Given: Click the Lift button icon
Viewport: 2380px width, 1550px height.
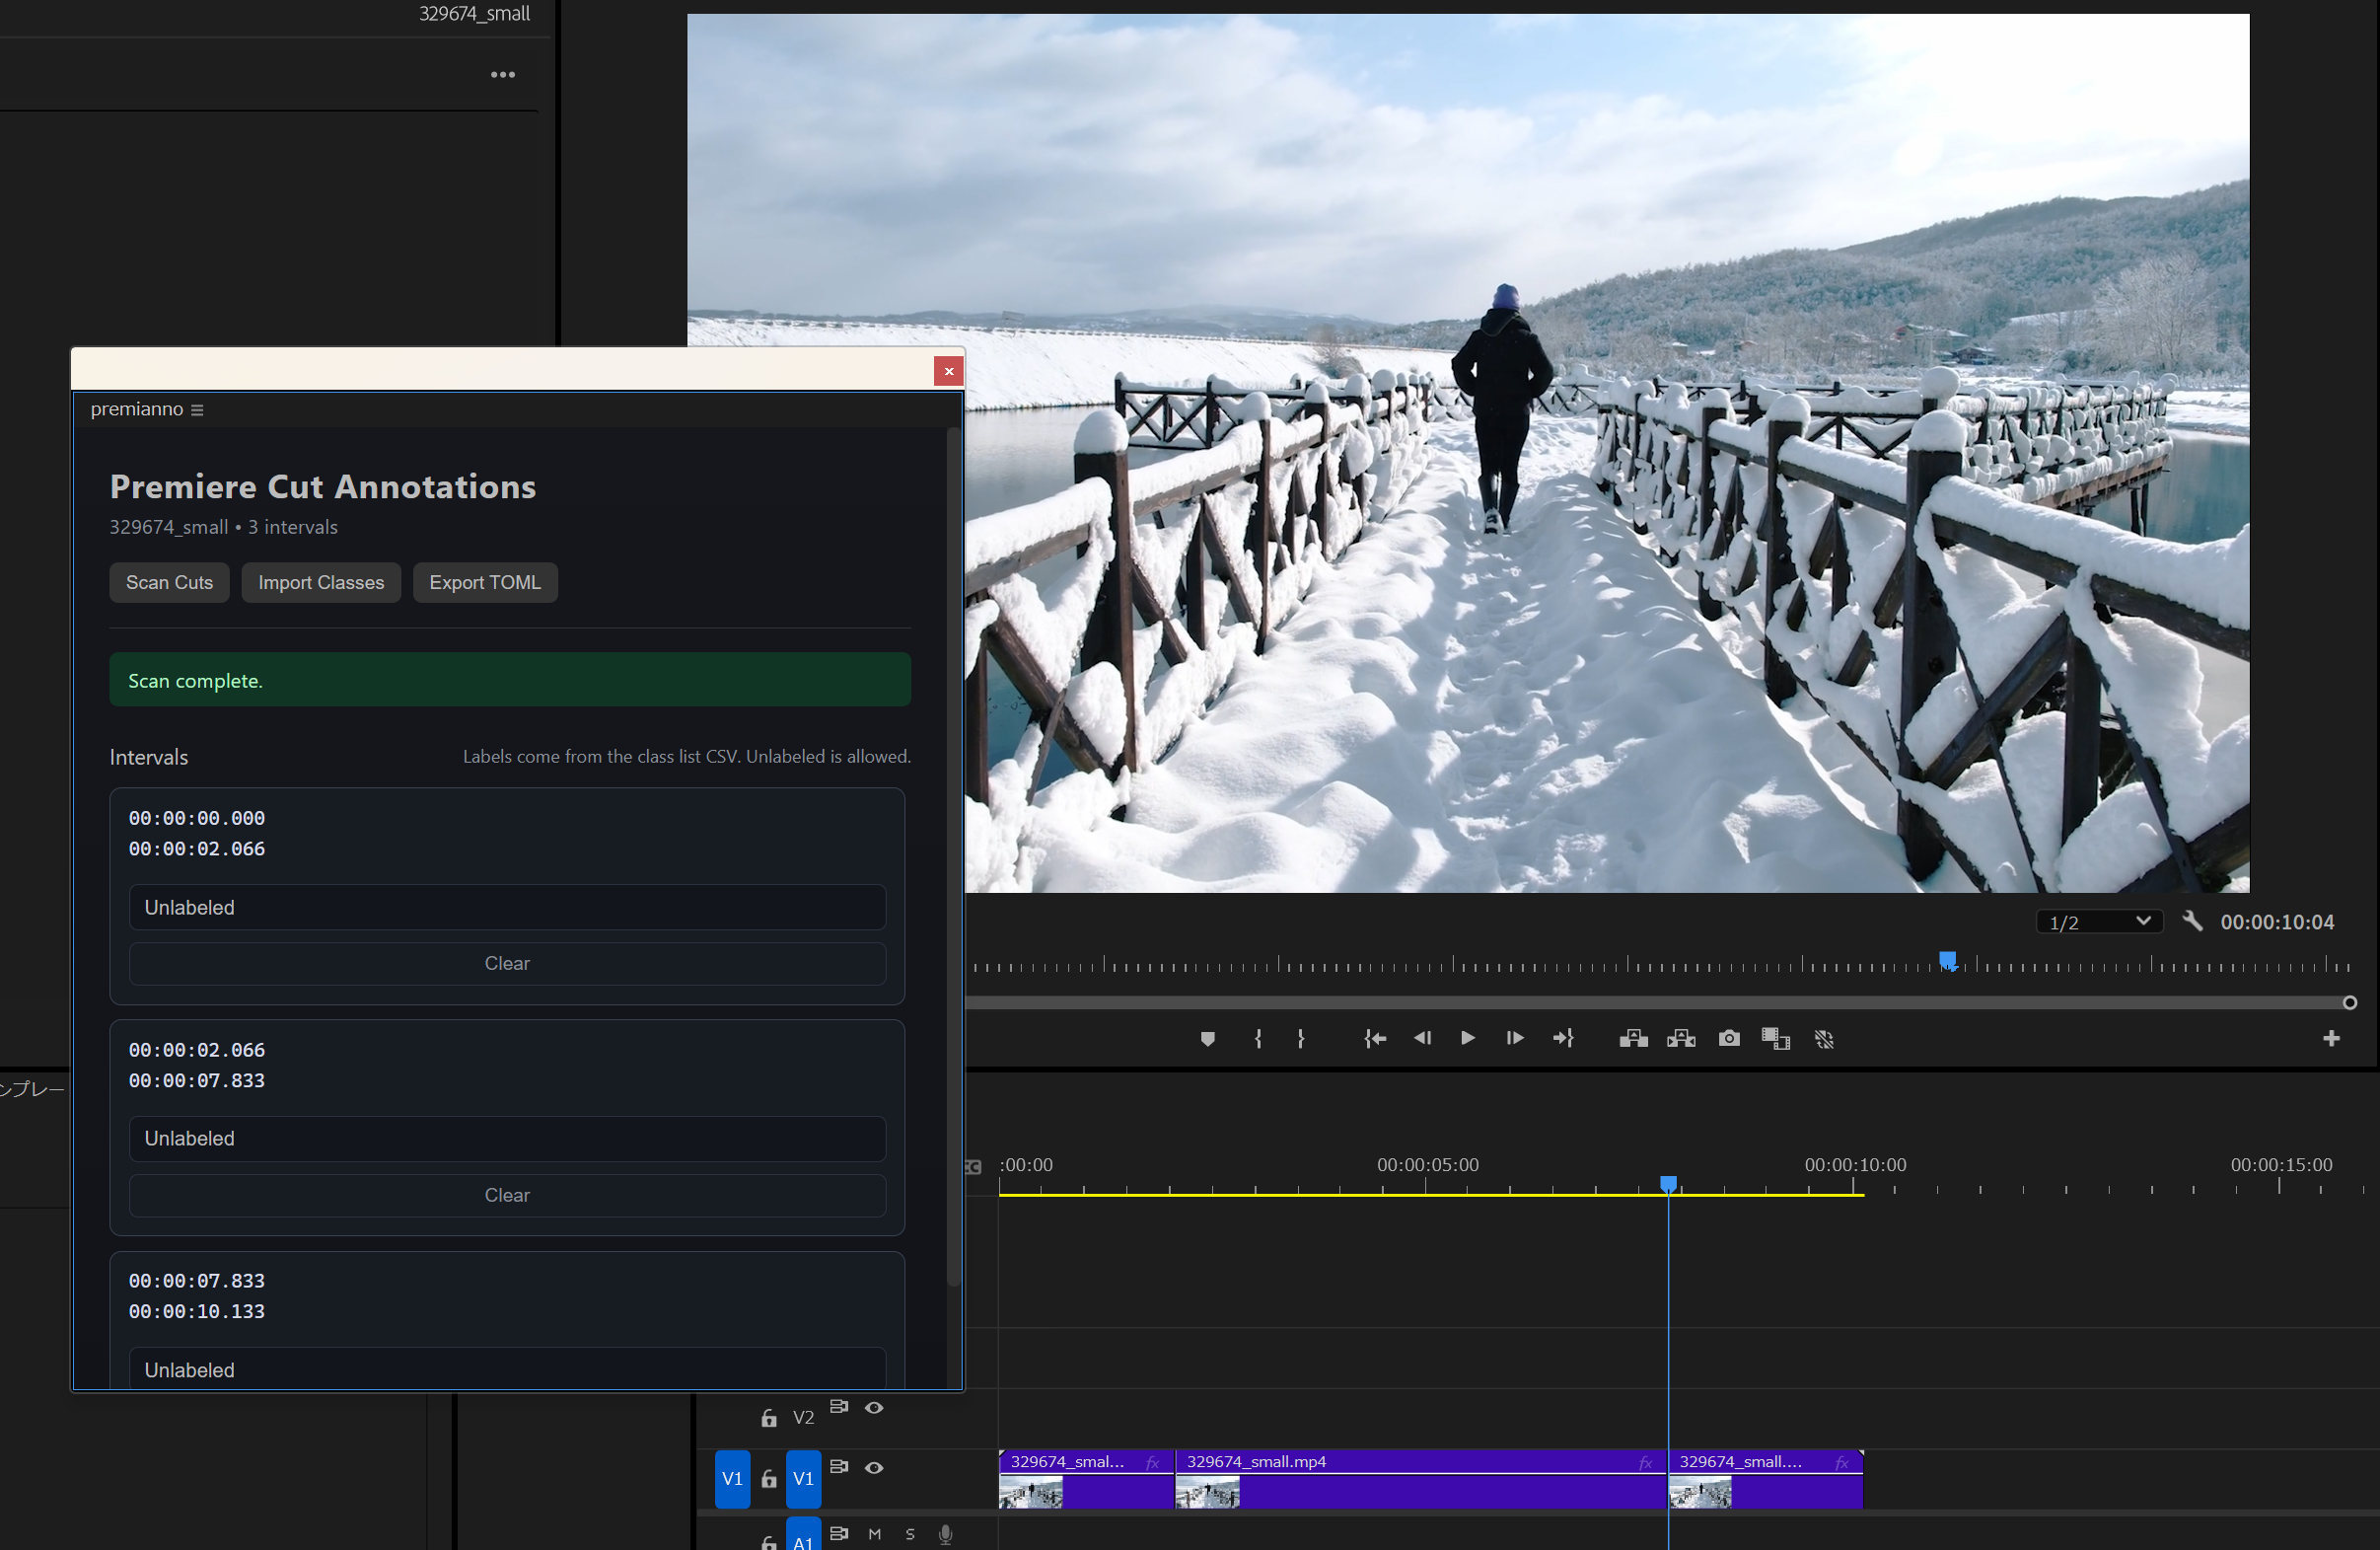Looking at the screenshot, I should click(1633, 1039).
